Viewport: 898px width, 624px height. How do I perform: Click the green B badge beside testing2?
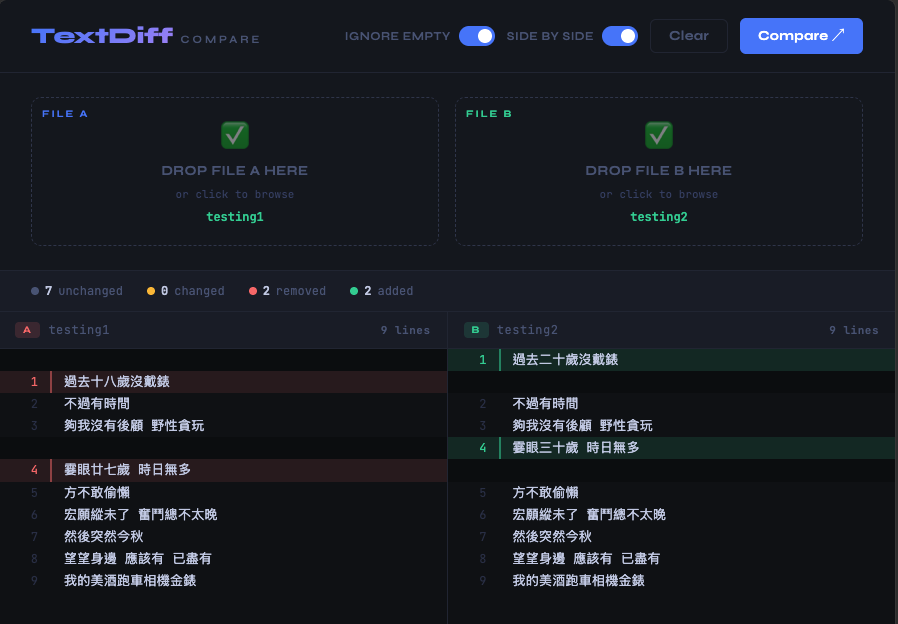tap(476, 330)
